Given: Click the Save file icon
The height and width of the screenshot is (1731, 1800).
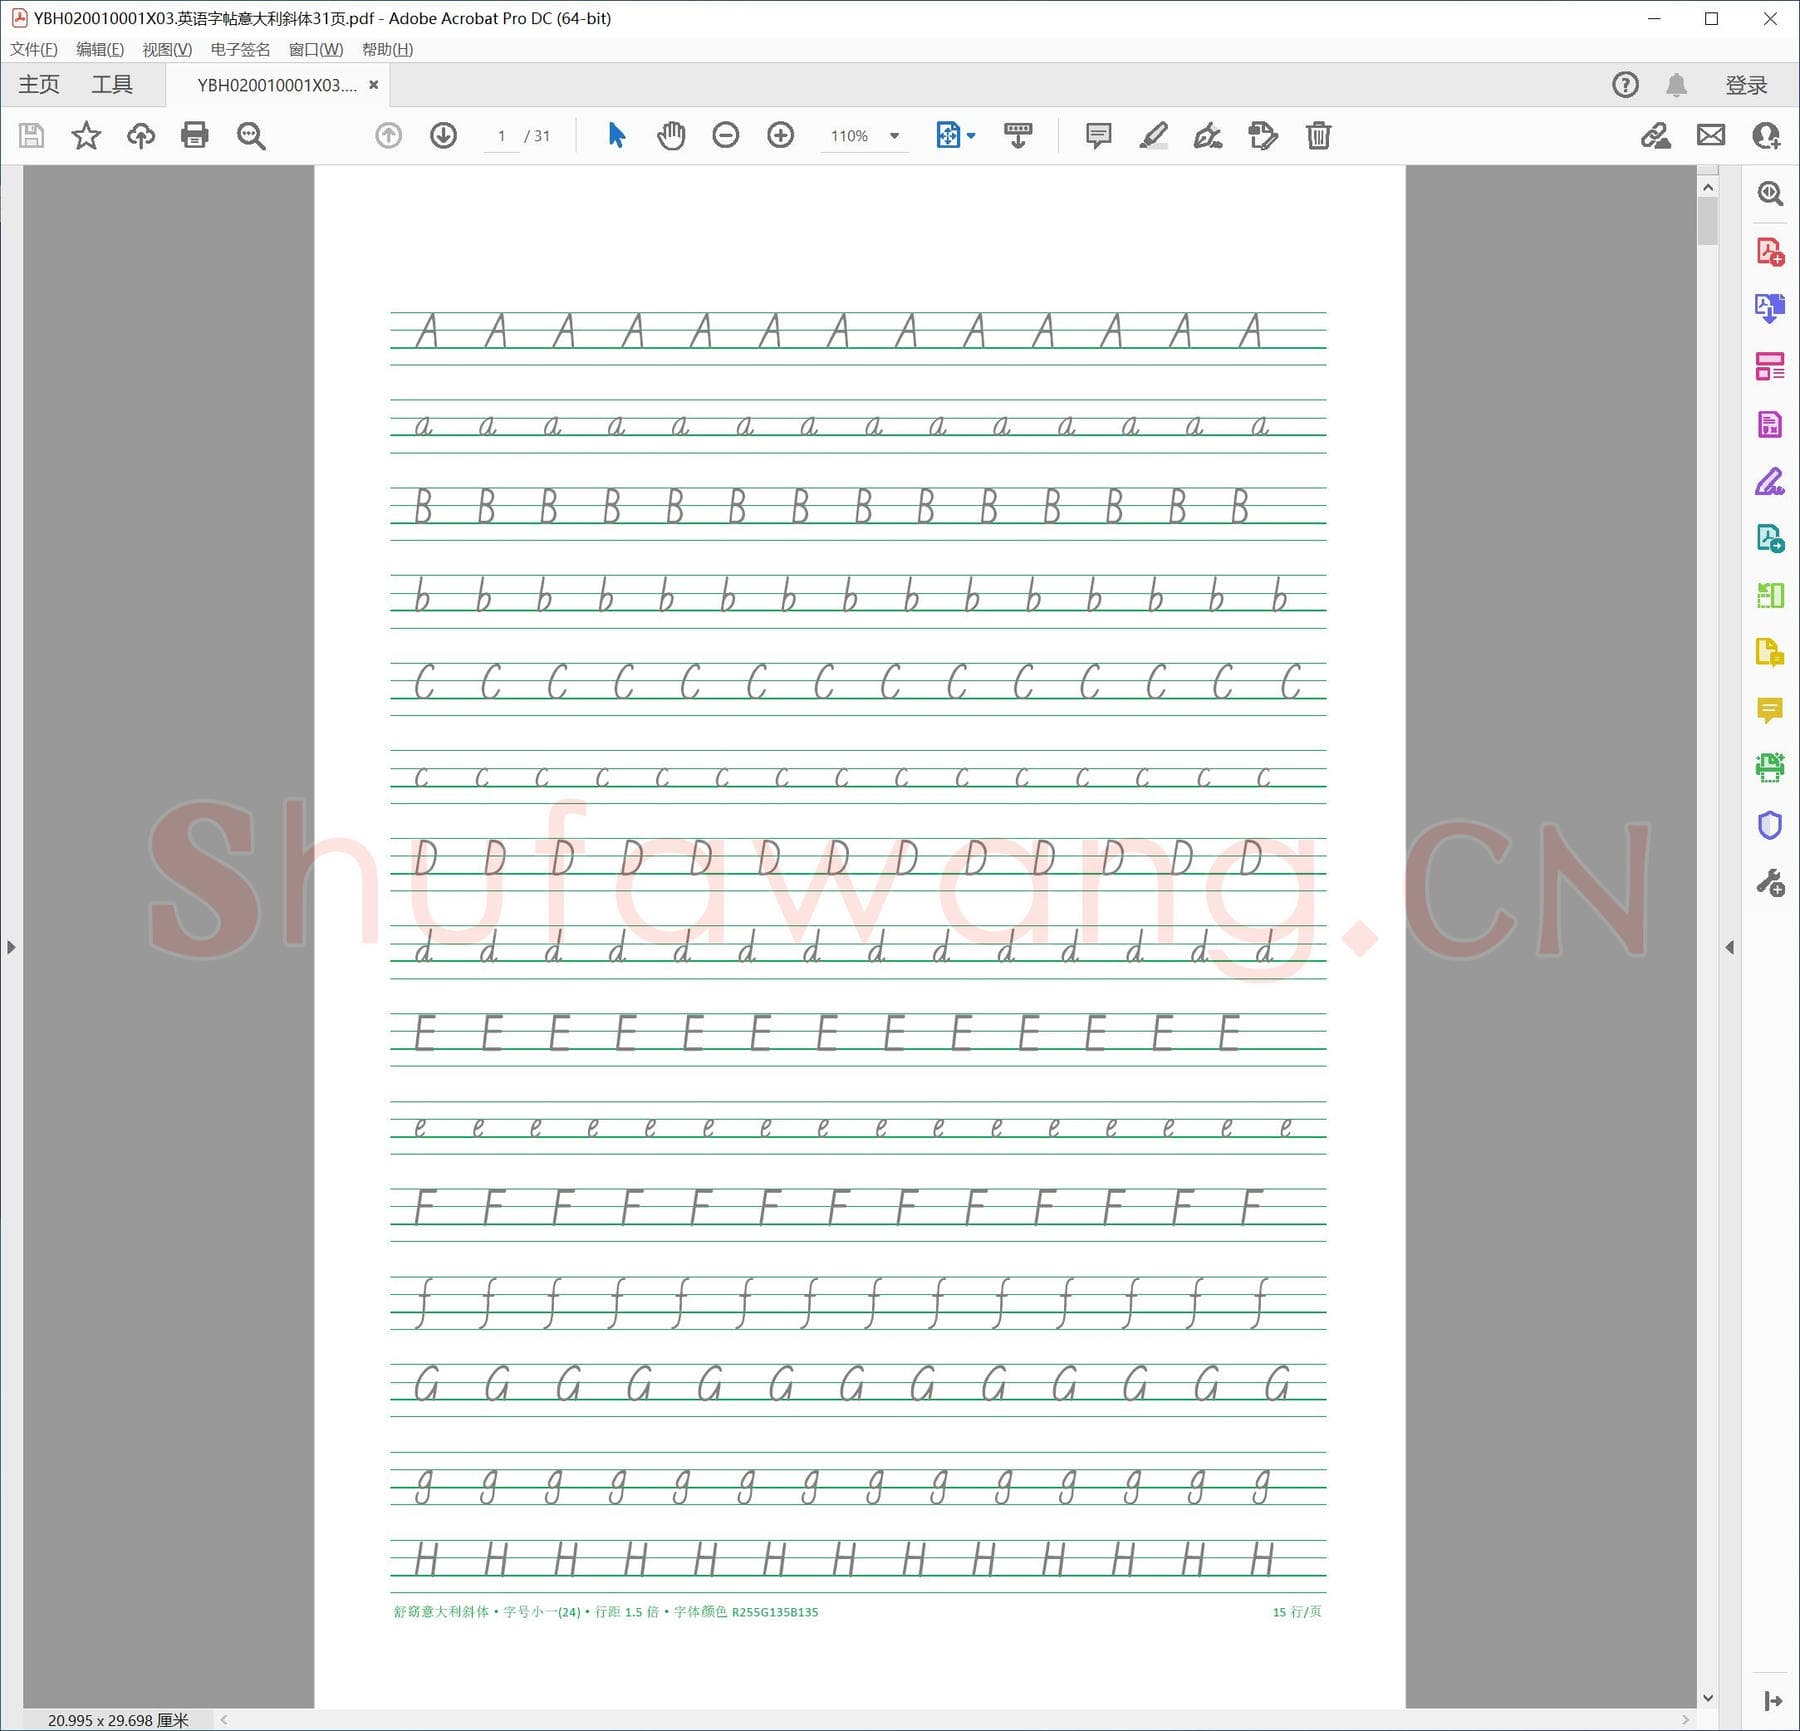Looking at the screenshot, I should [x=32, y=135].
